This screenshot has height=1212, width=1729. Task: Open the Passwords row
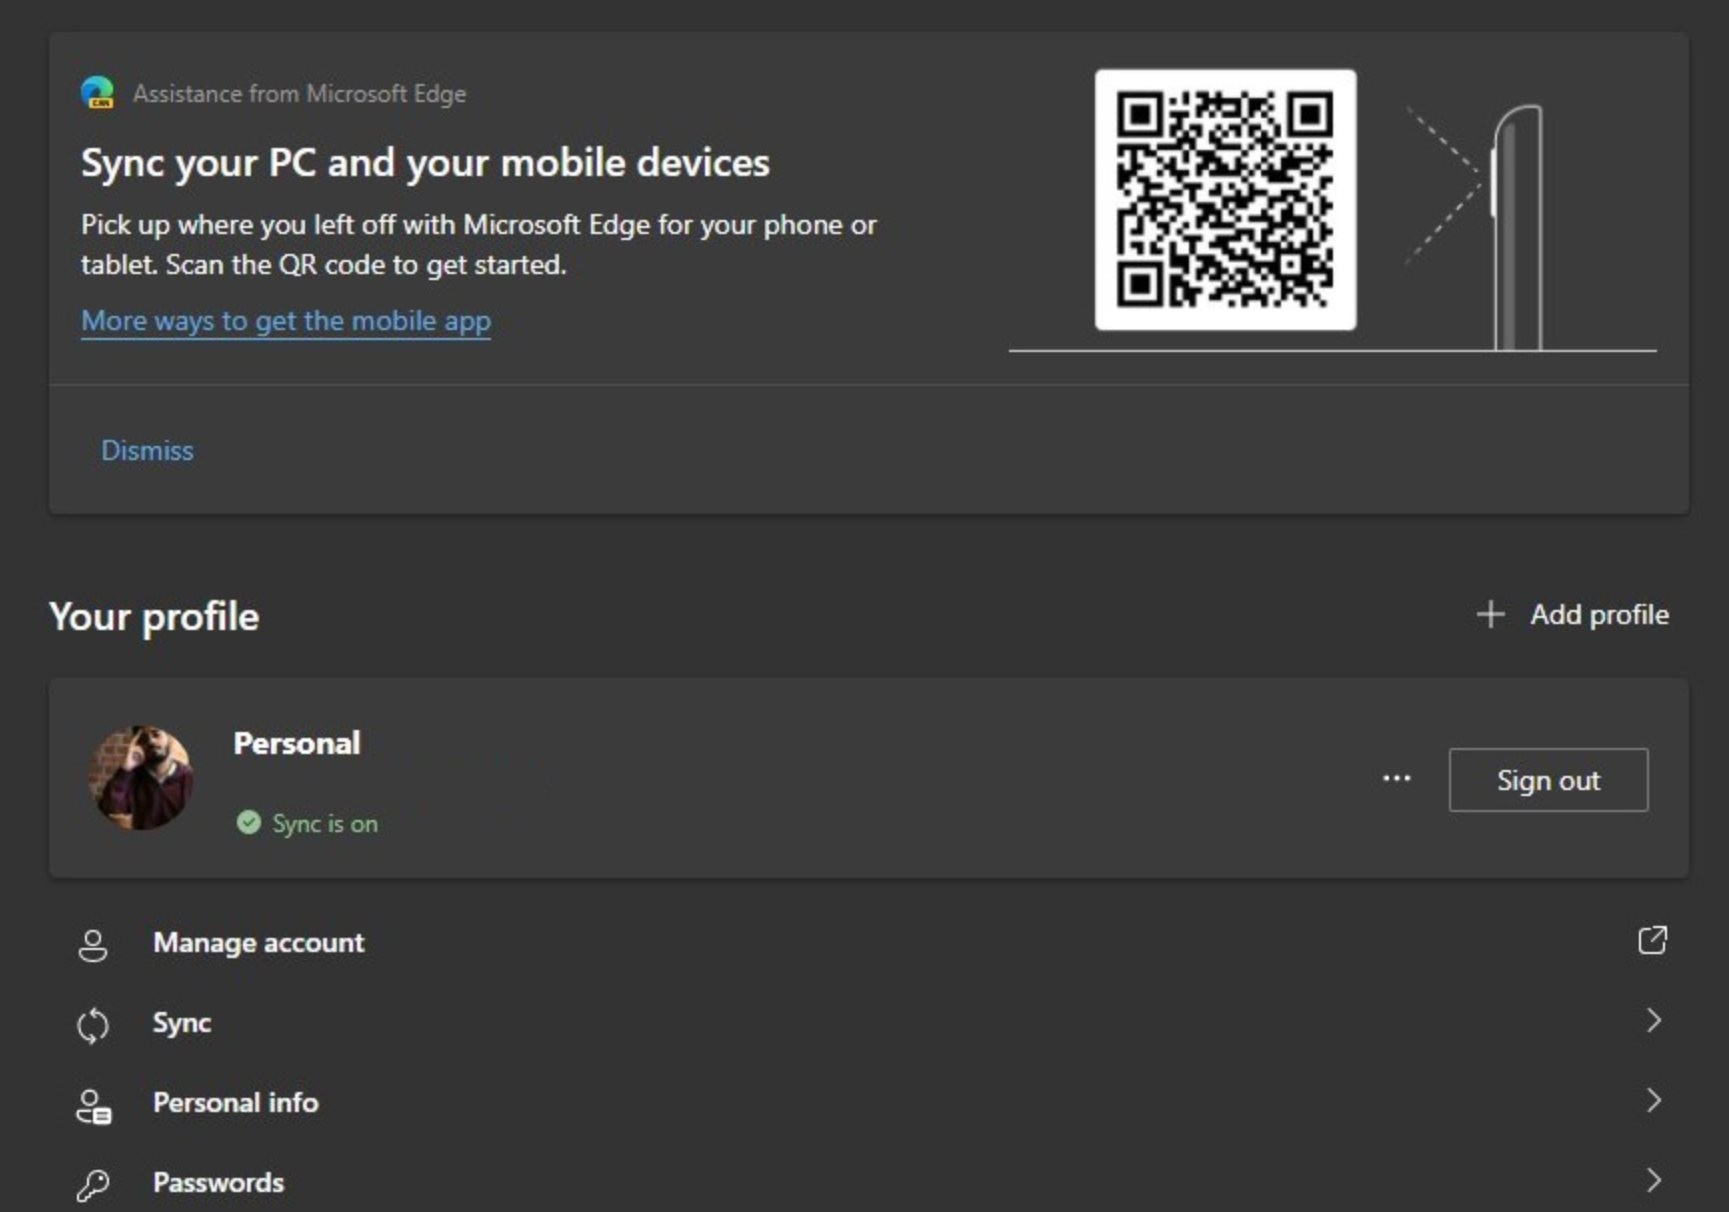click(x=869, y=1180)
